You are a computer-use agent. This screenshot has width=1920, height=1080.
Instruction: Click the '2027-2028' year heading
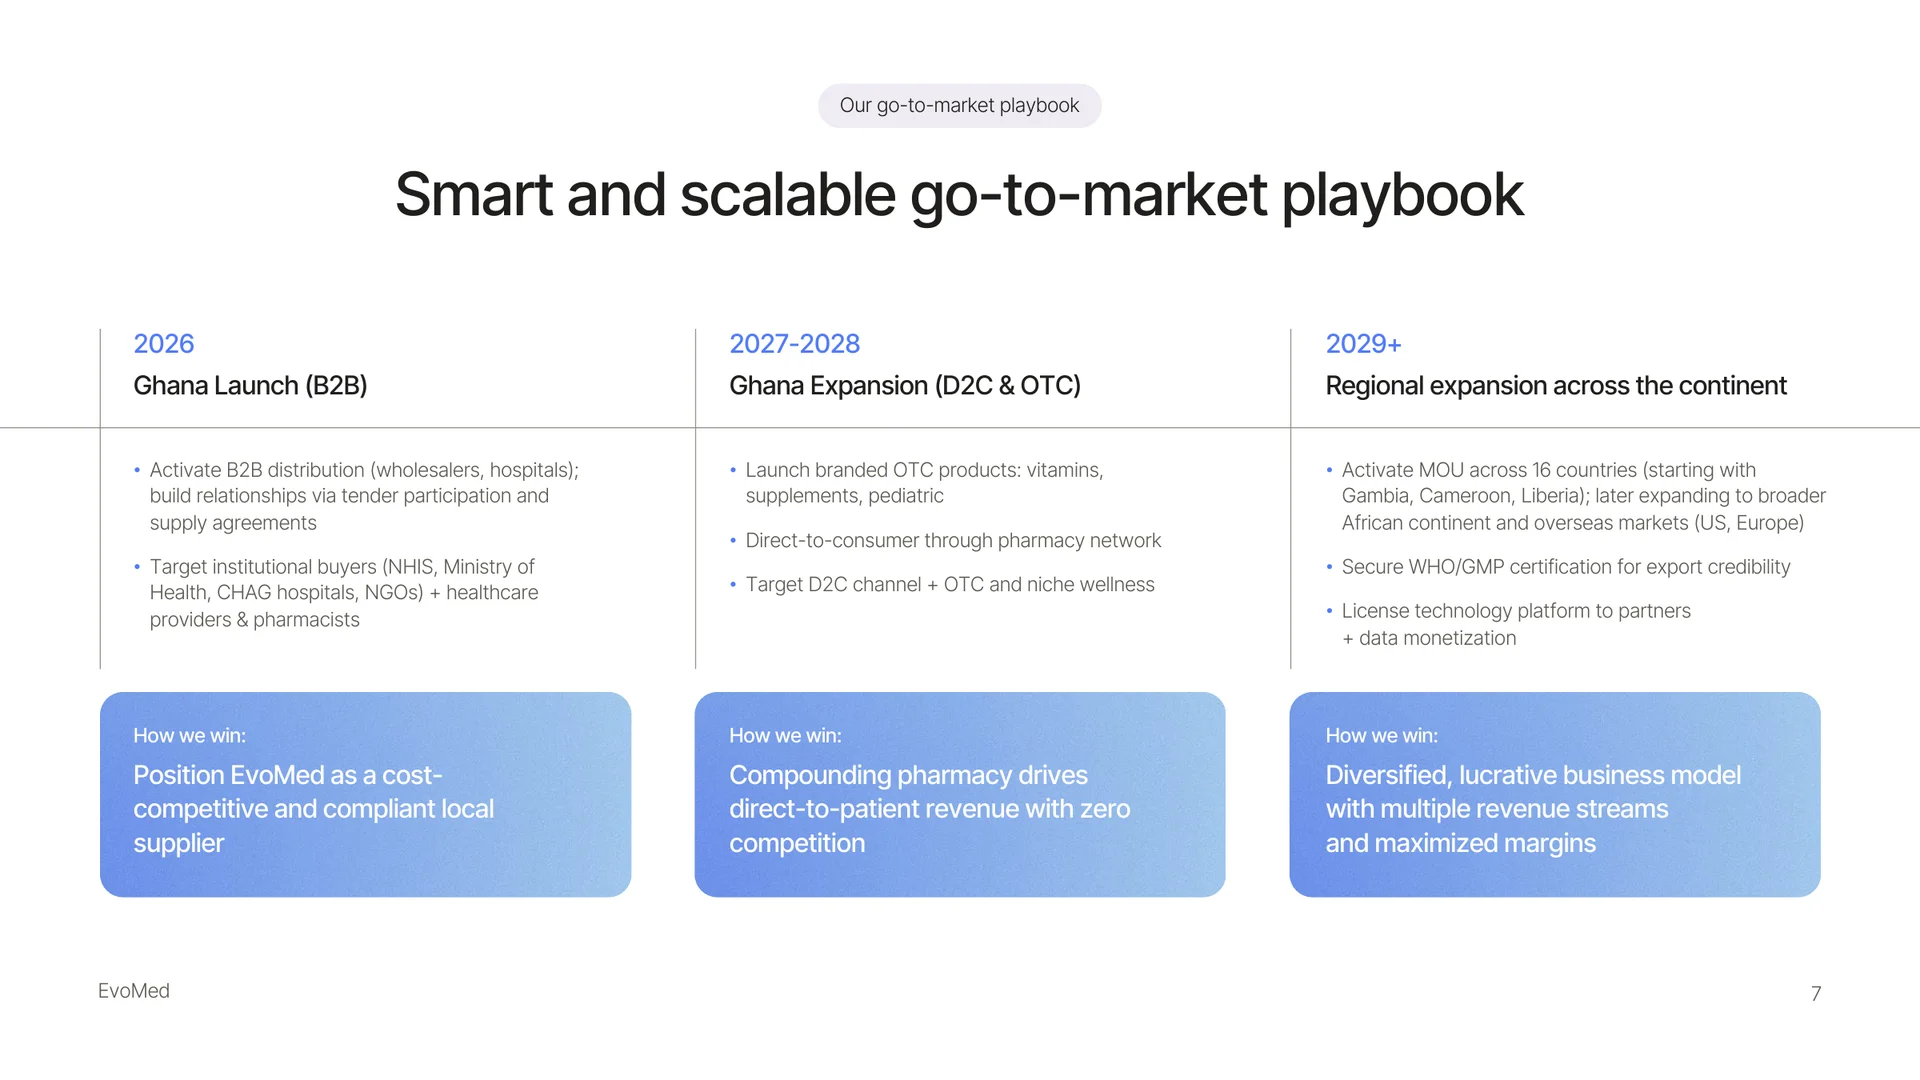pos(794,343)
